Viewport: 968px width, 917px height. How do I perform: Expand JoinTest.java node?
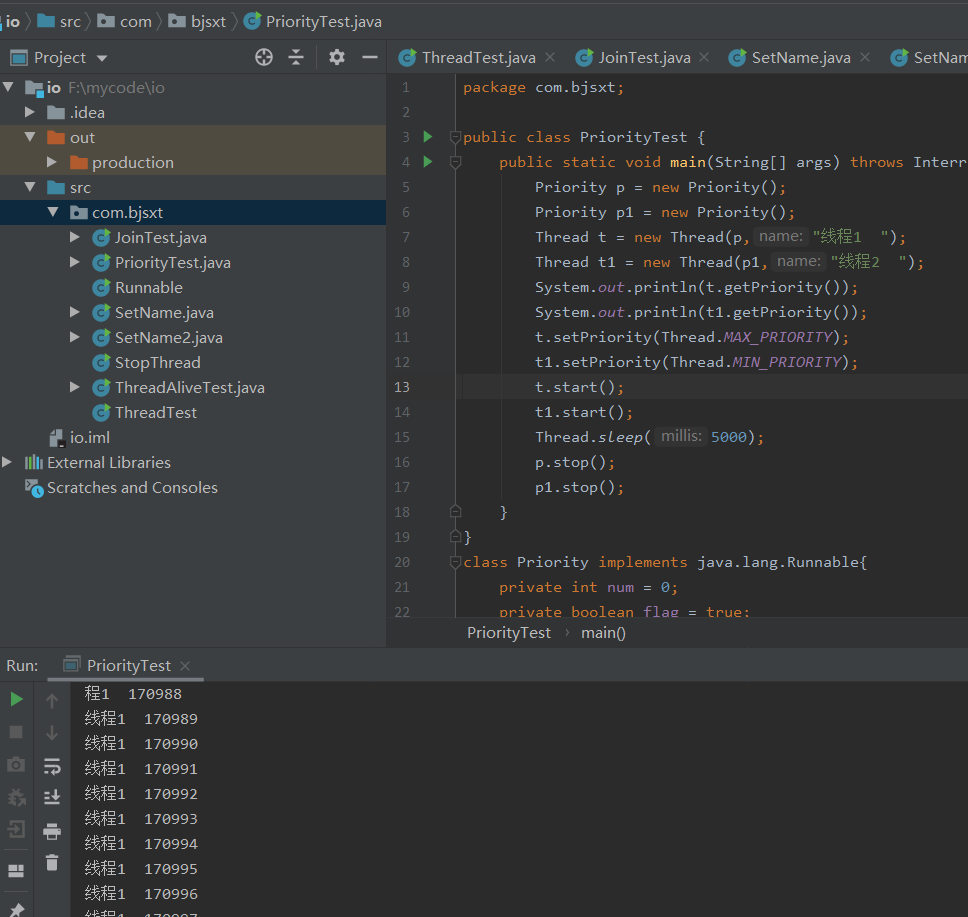(75, 237)
